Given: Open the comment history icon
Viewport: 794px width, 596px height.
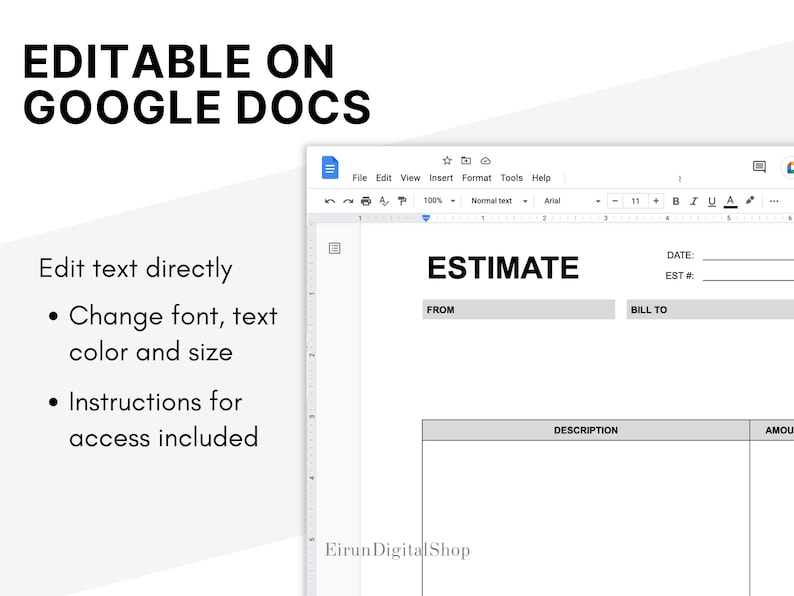Looking at the screenshot, I should coord(759,167).
